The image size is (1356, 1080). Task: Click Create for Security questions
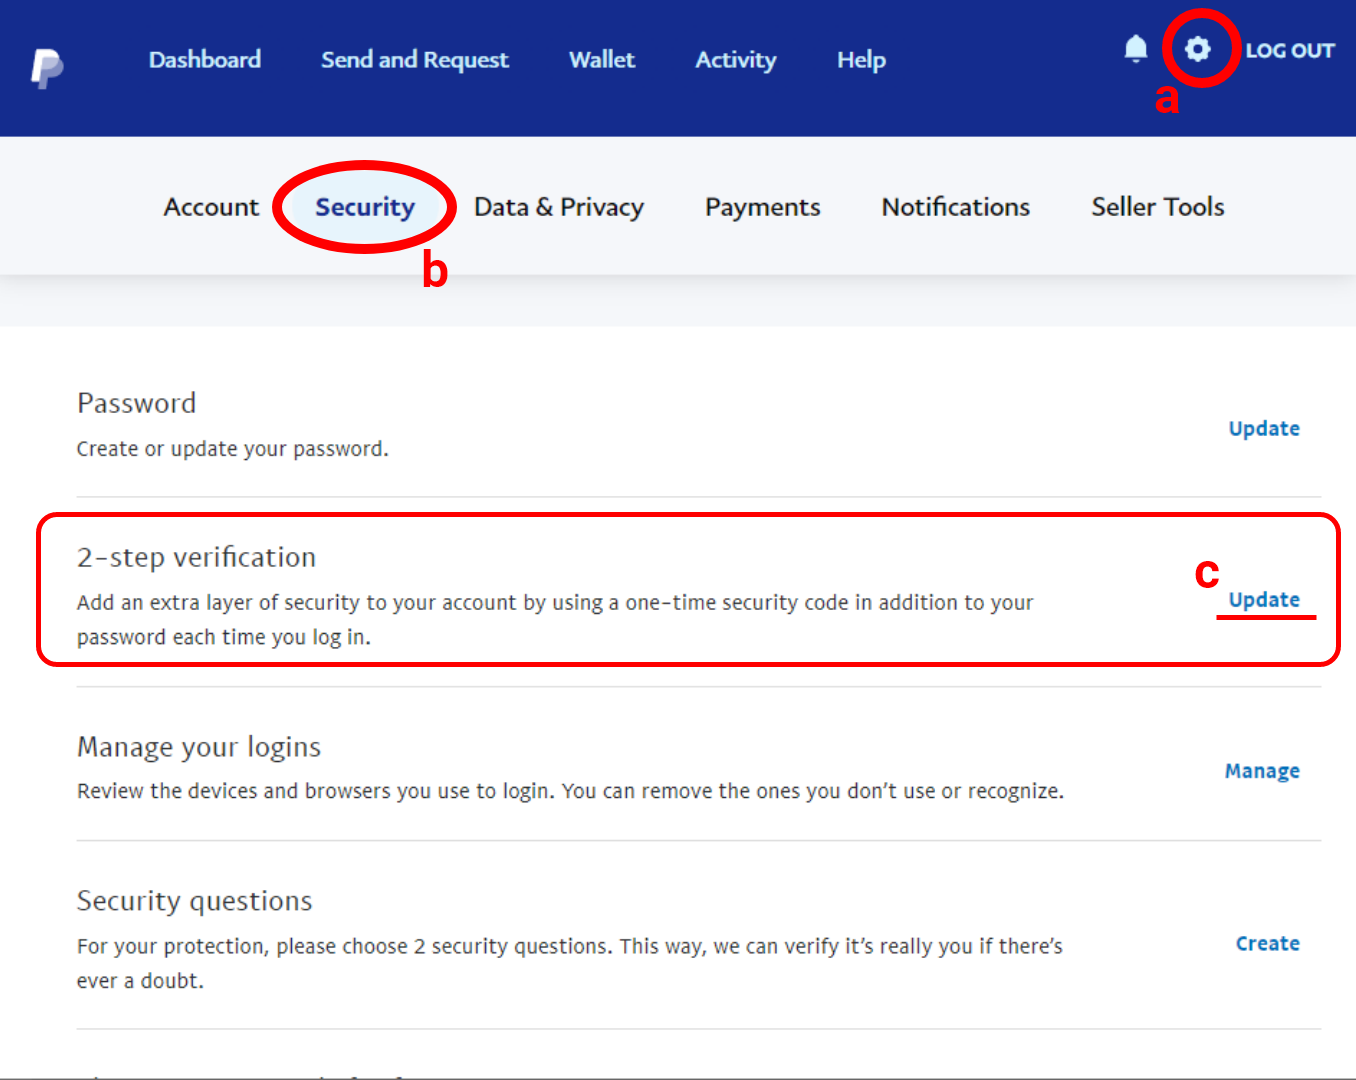(x=1268, y=943)
